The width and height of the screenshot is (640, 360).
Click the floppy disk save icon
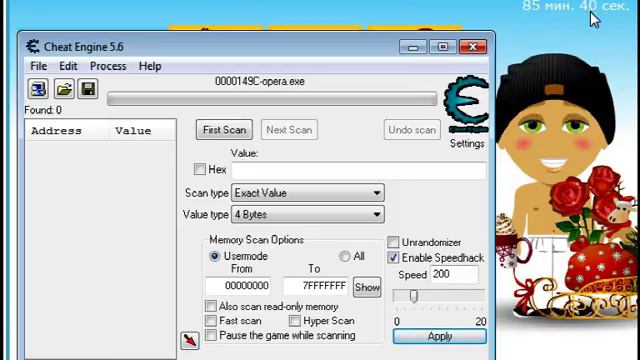click(88, 89)
